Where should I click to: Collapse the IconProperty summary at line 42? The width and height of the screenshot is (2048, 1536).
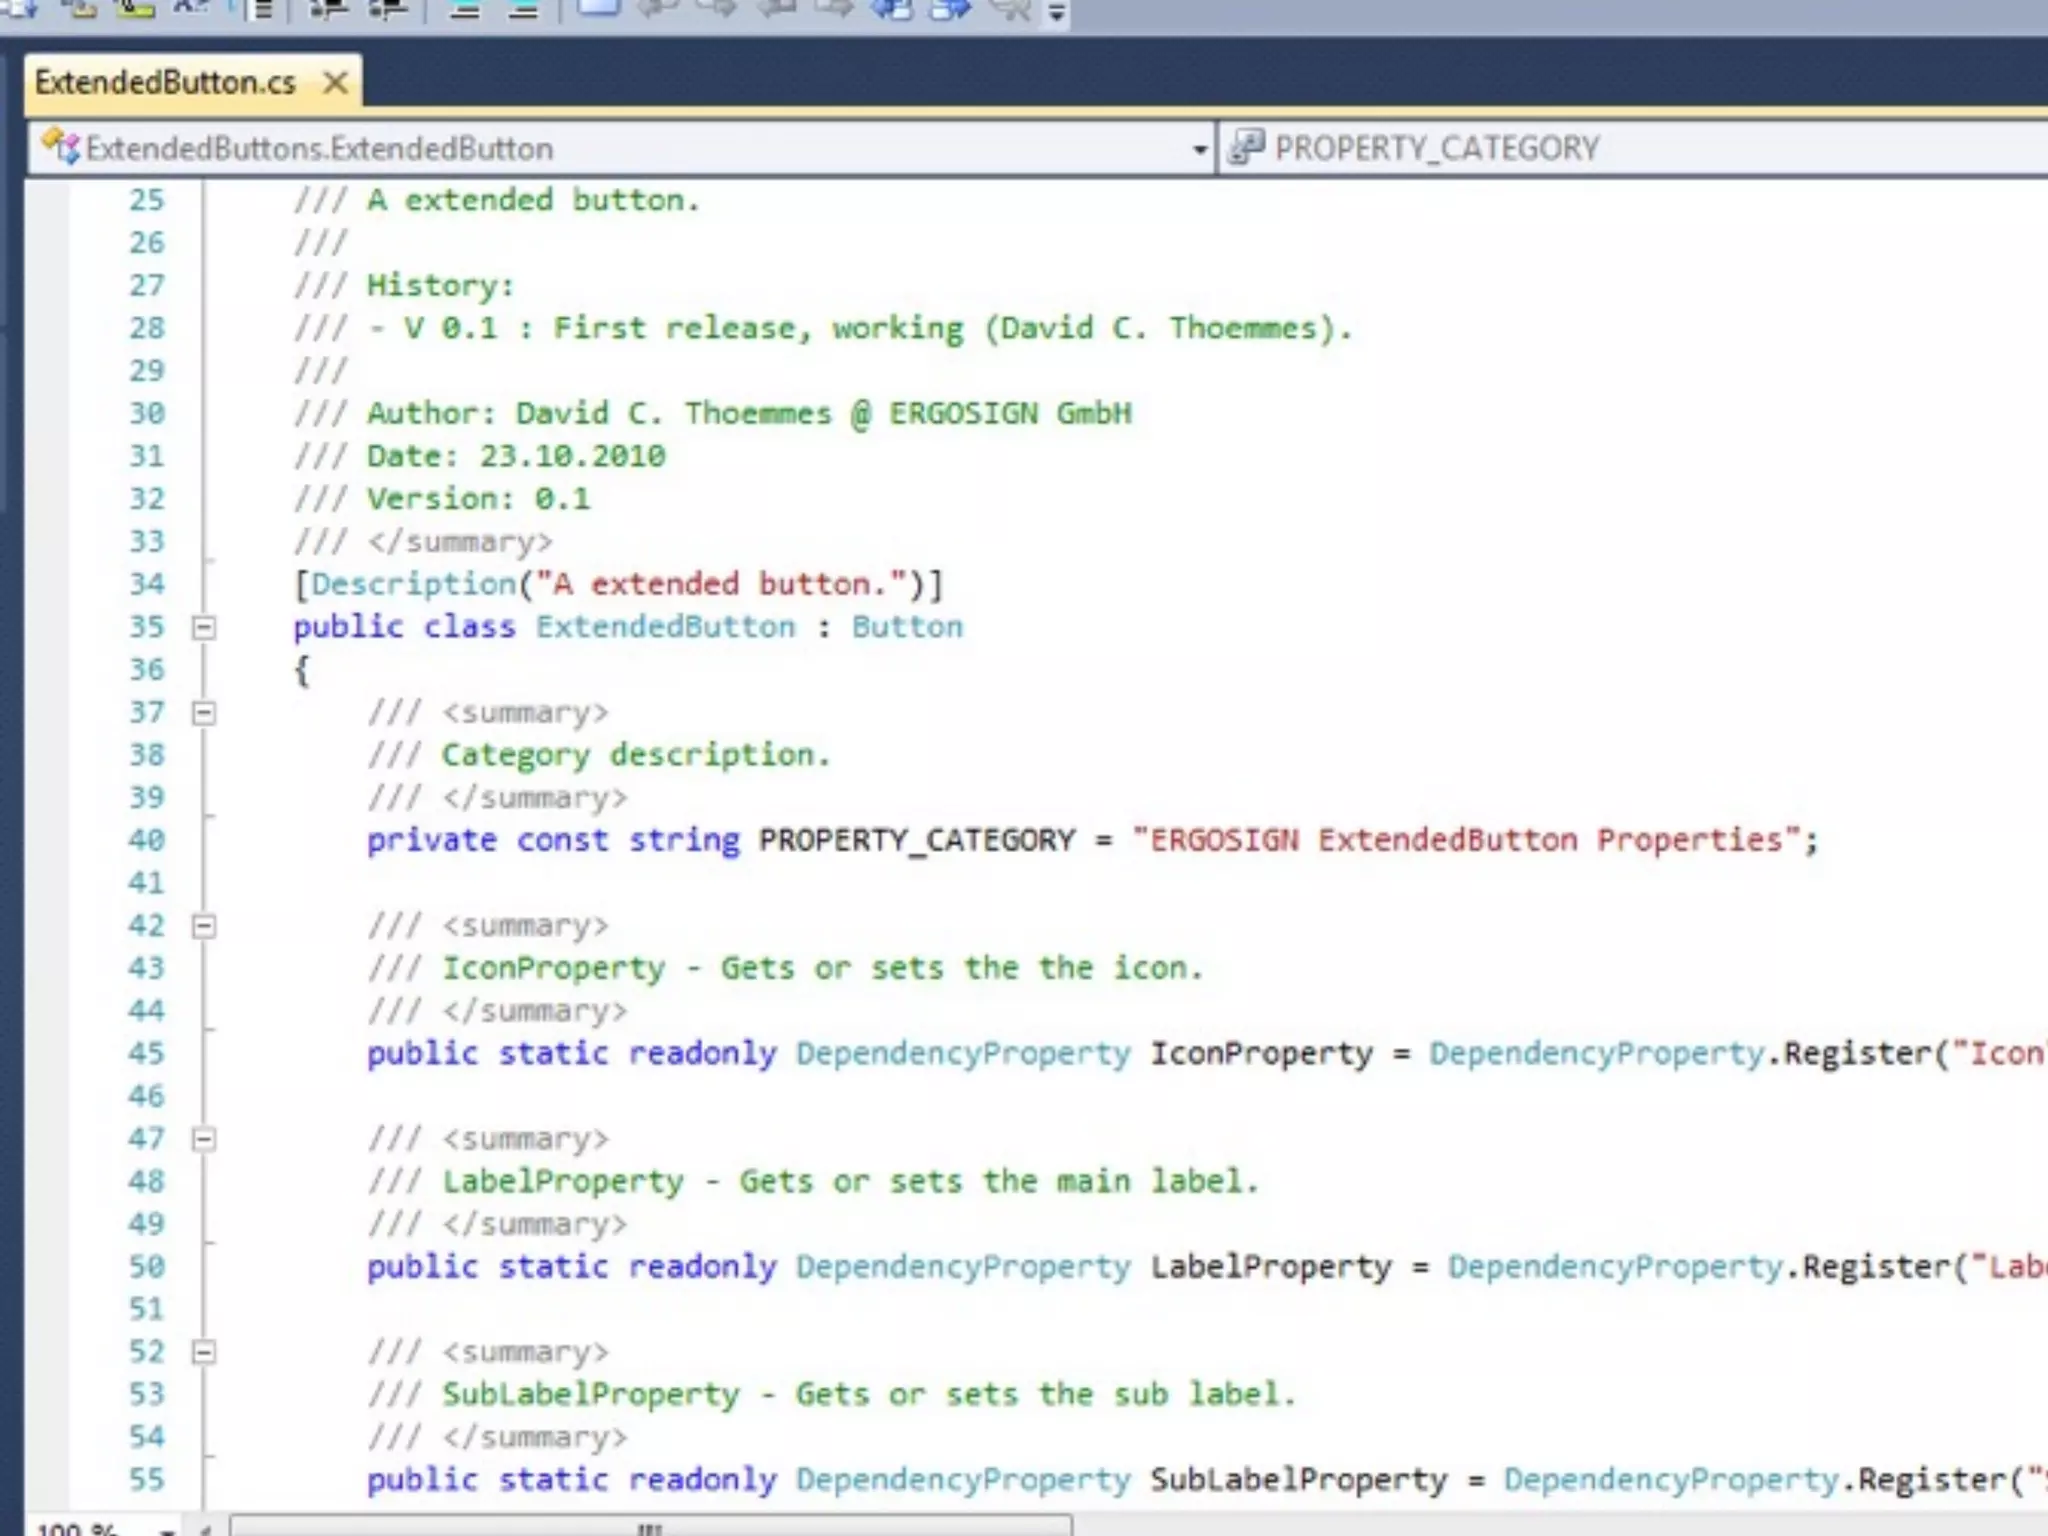(x=204, y=926)
